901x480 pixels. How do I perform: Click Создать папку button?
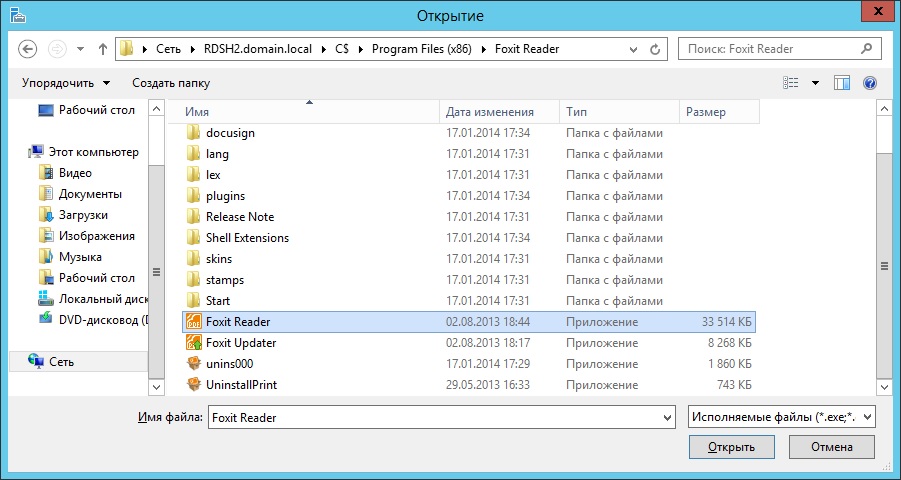tap(171, 83)
